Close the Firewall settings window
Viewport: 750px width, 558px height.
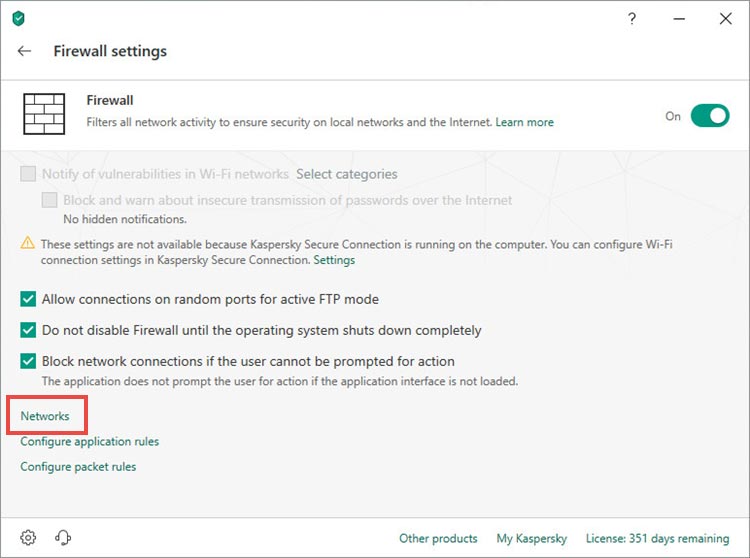coord(726,19)
